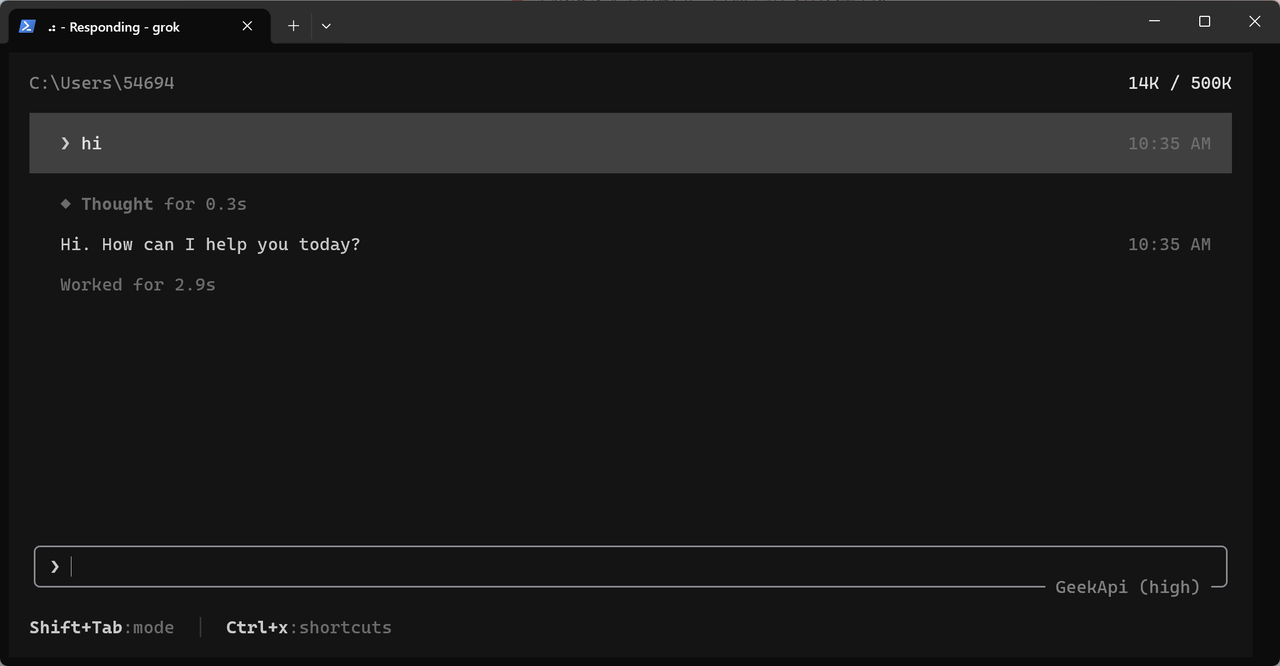This screenshot has height=666, width=1280.
Task: Click the 'Hi. How can I help you today?' reply
Action: pos(210,244)
